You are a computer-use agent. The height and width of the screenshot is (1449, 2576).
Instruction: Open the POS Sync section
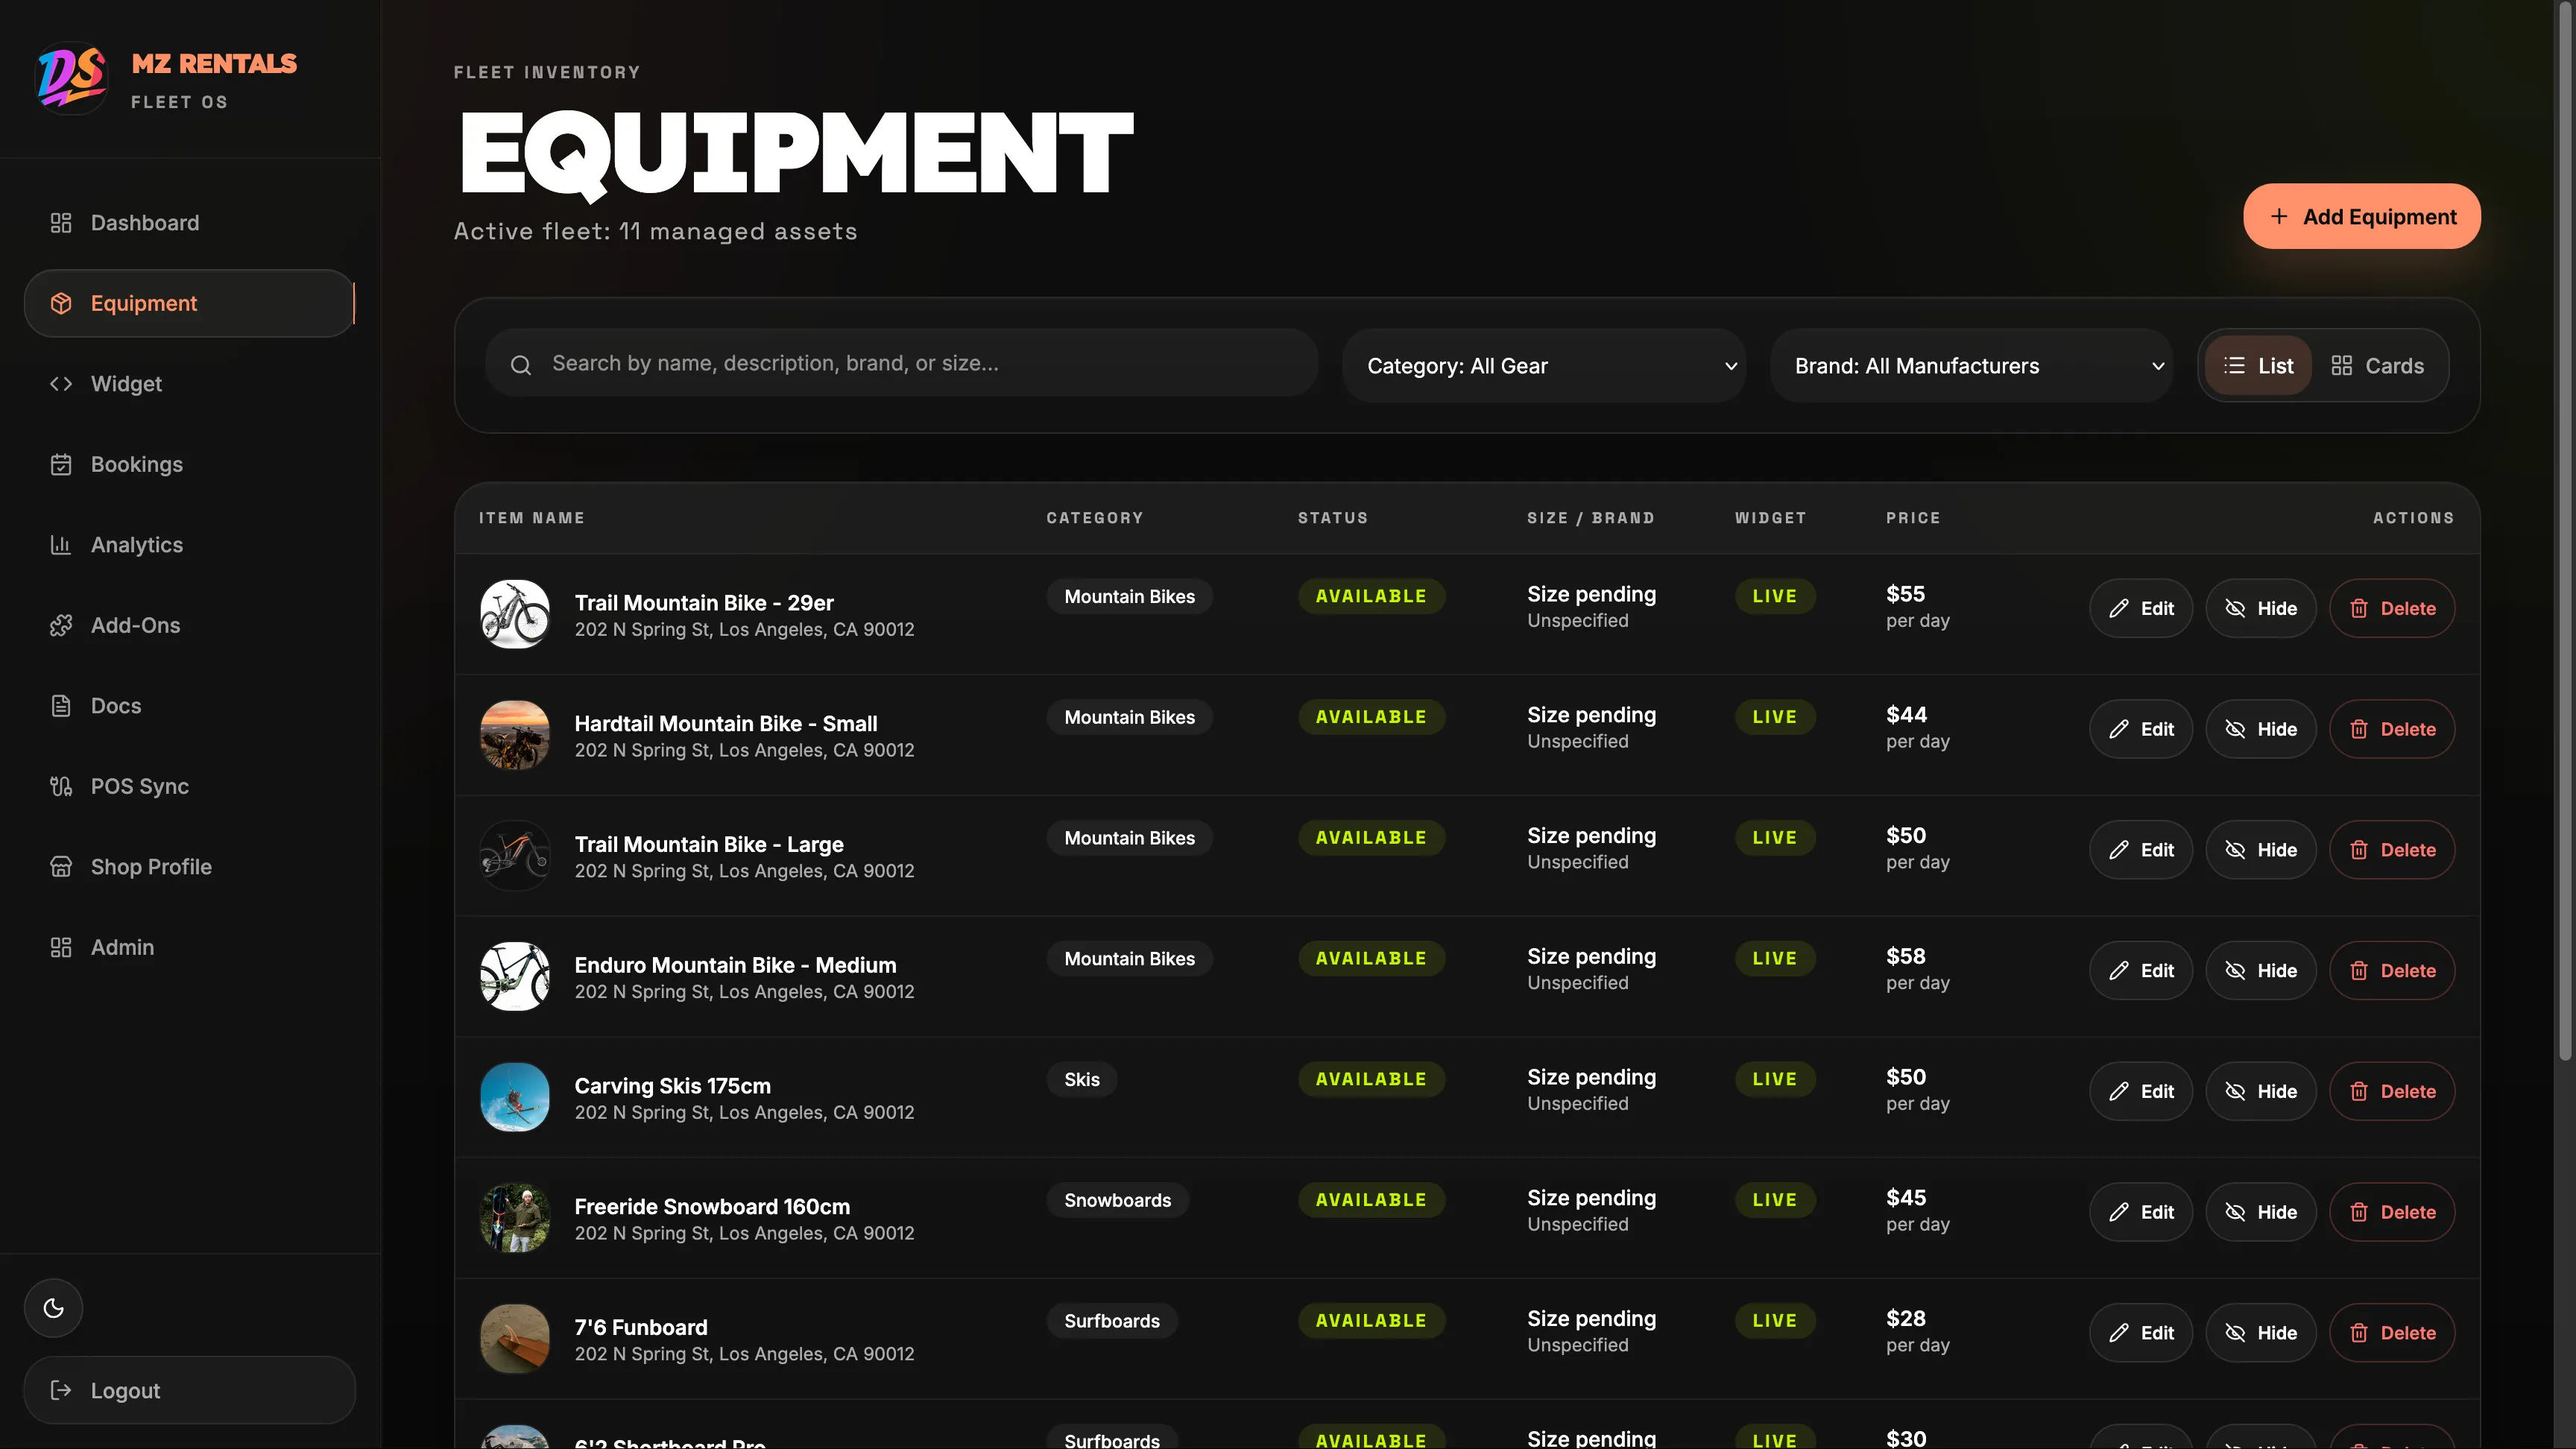140,786
